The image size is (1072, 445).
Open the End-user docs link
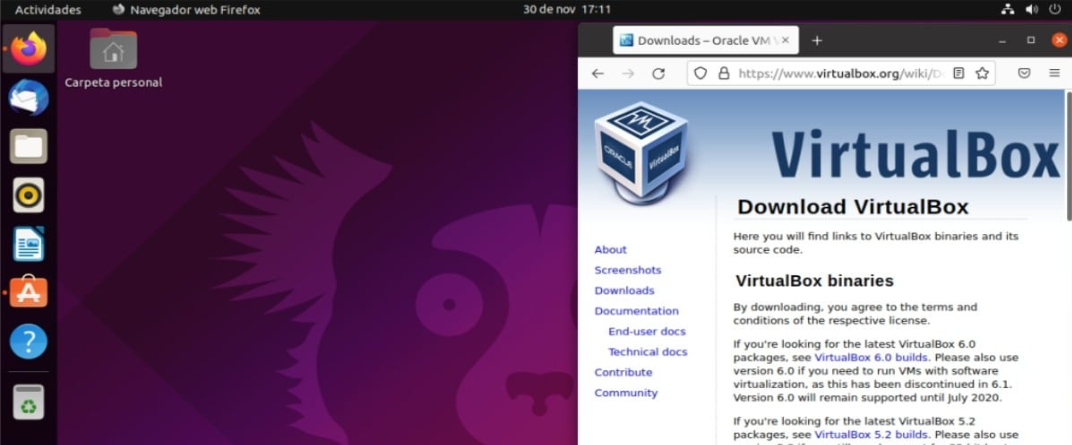tap(647, 332)
